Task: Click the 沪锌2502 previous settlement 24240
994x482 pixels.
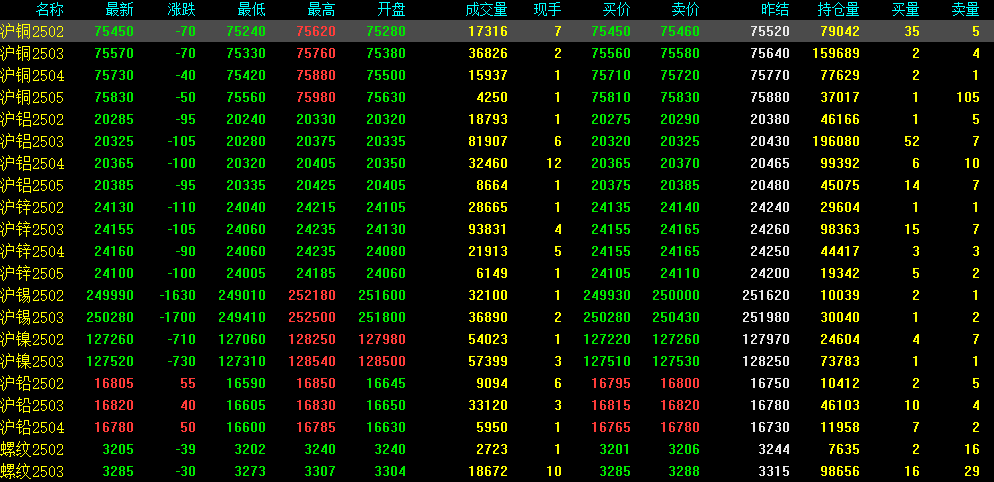Action: point(770,207)
